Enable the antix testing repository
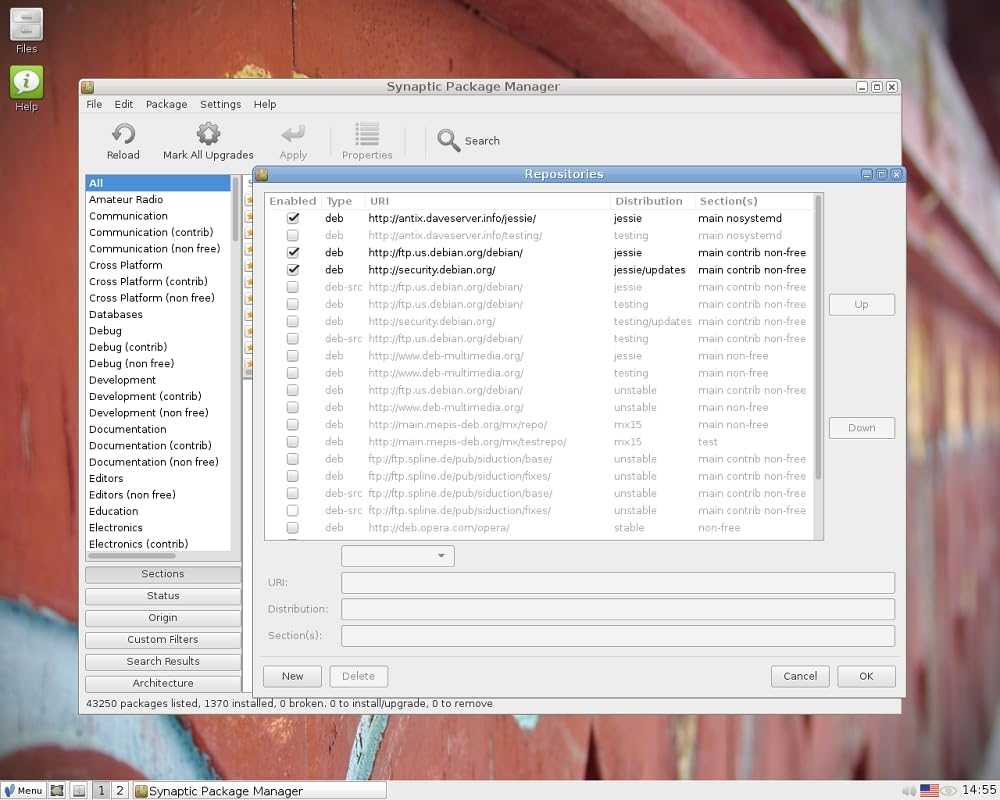This screenshot has height=800, width=1000. point(292,235)
